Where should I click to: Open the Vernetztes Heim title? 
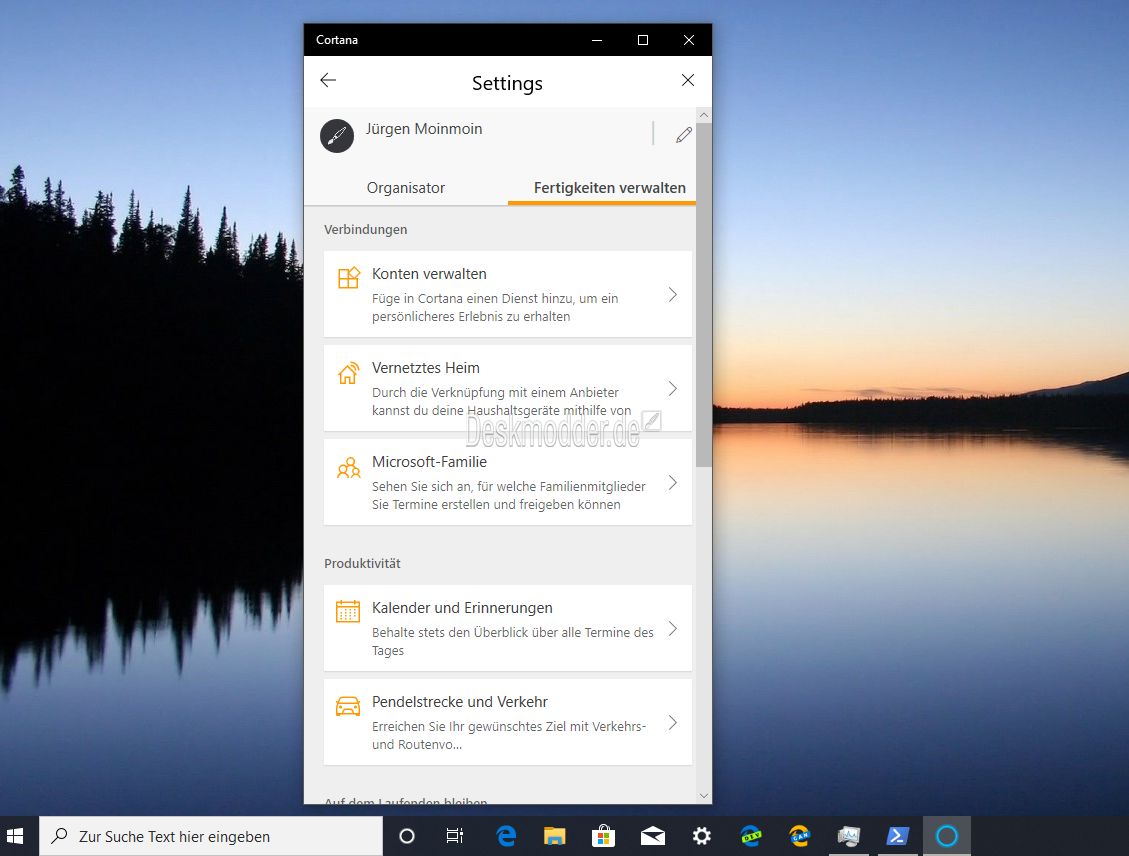(426, 368)
